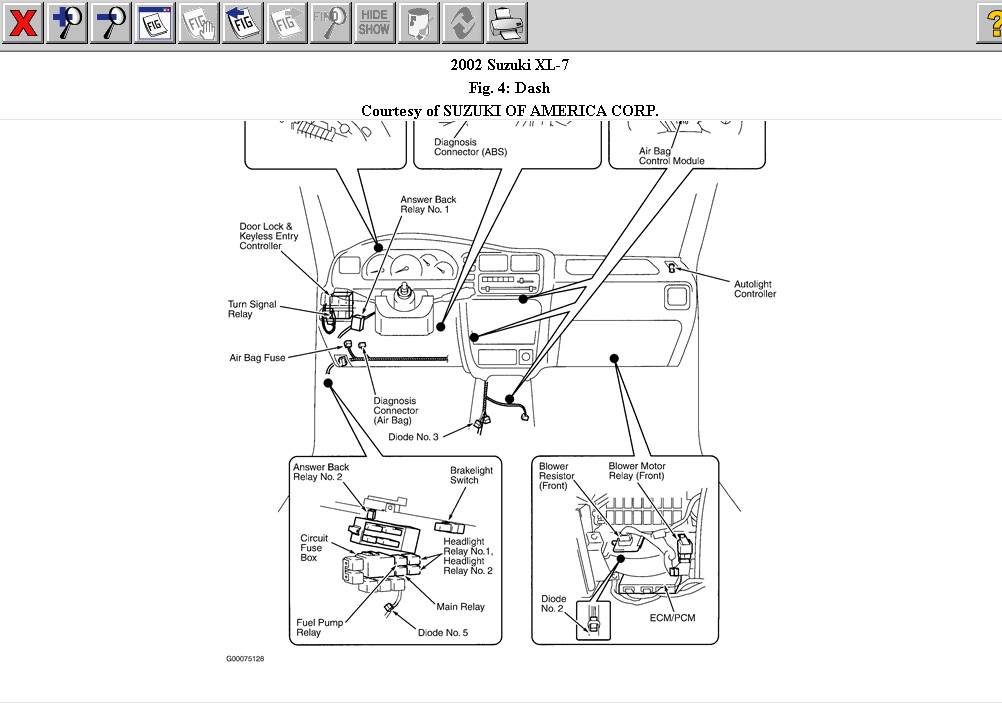This screenshot has height=703, width=1002.
Task: Open figure in window icon
Action: [155, 23]
